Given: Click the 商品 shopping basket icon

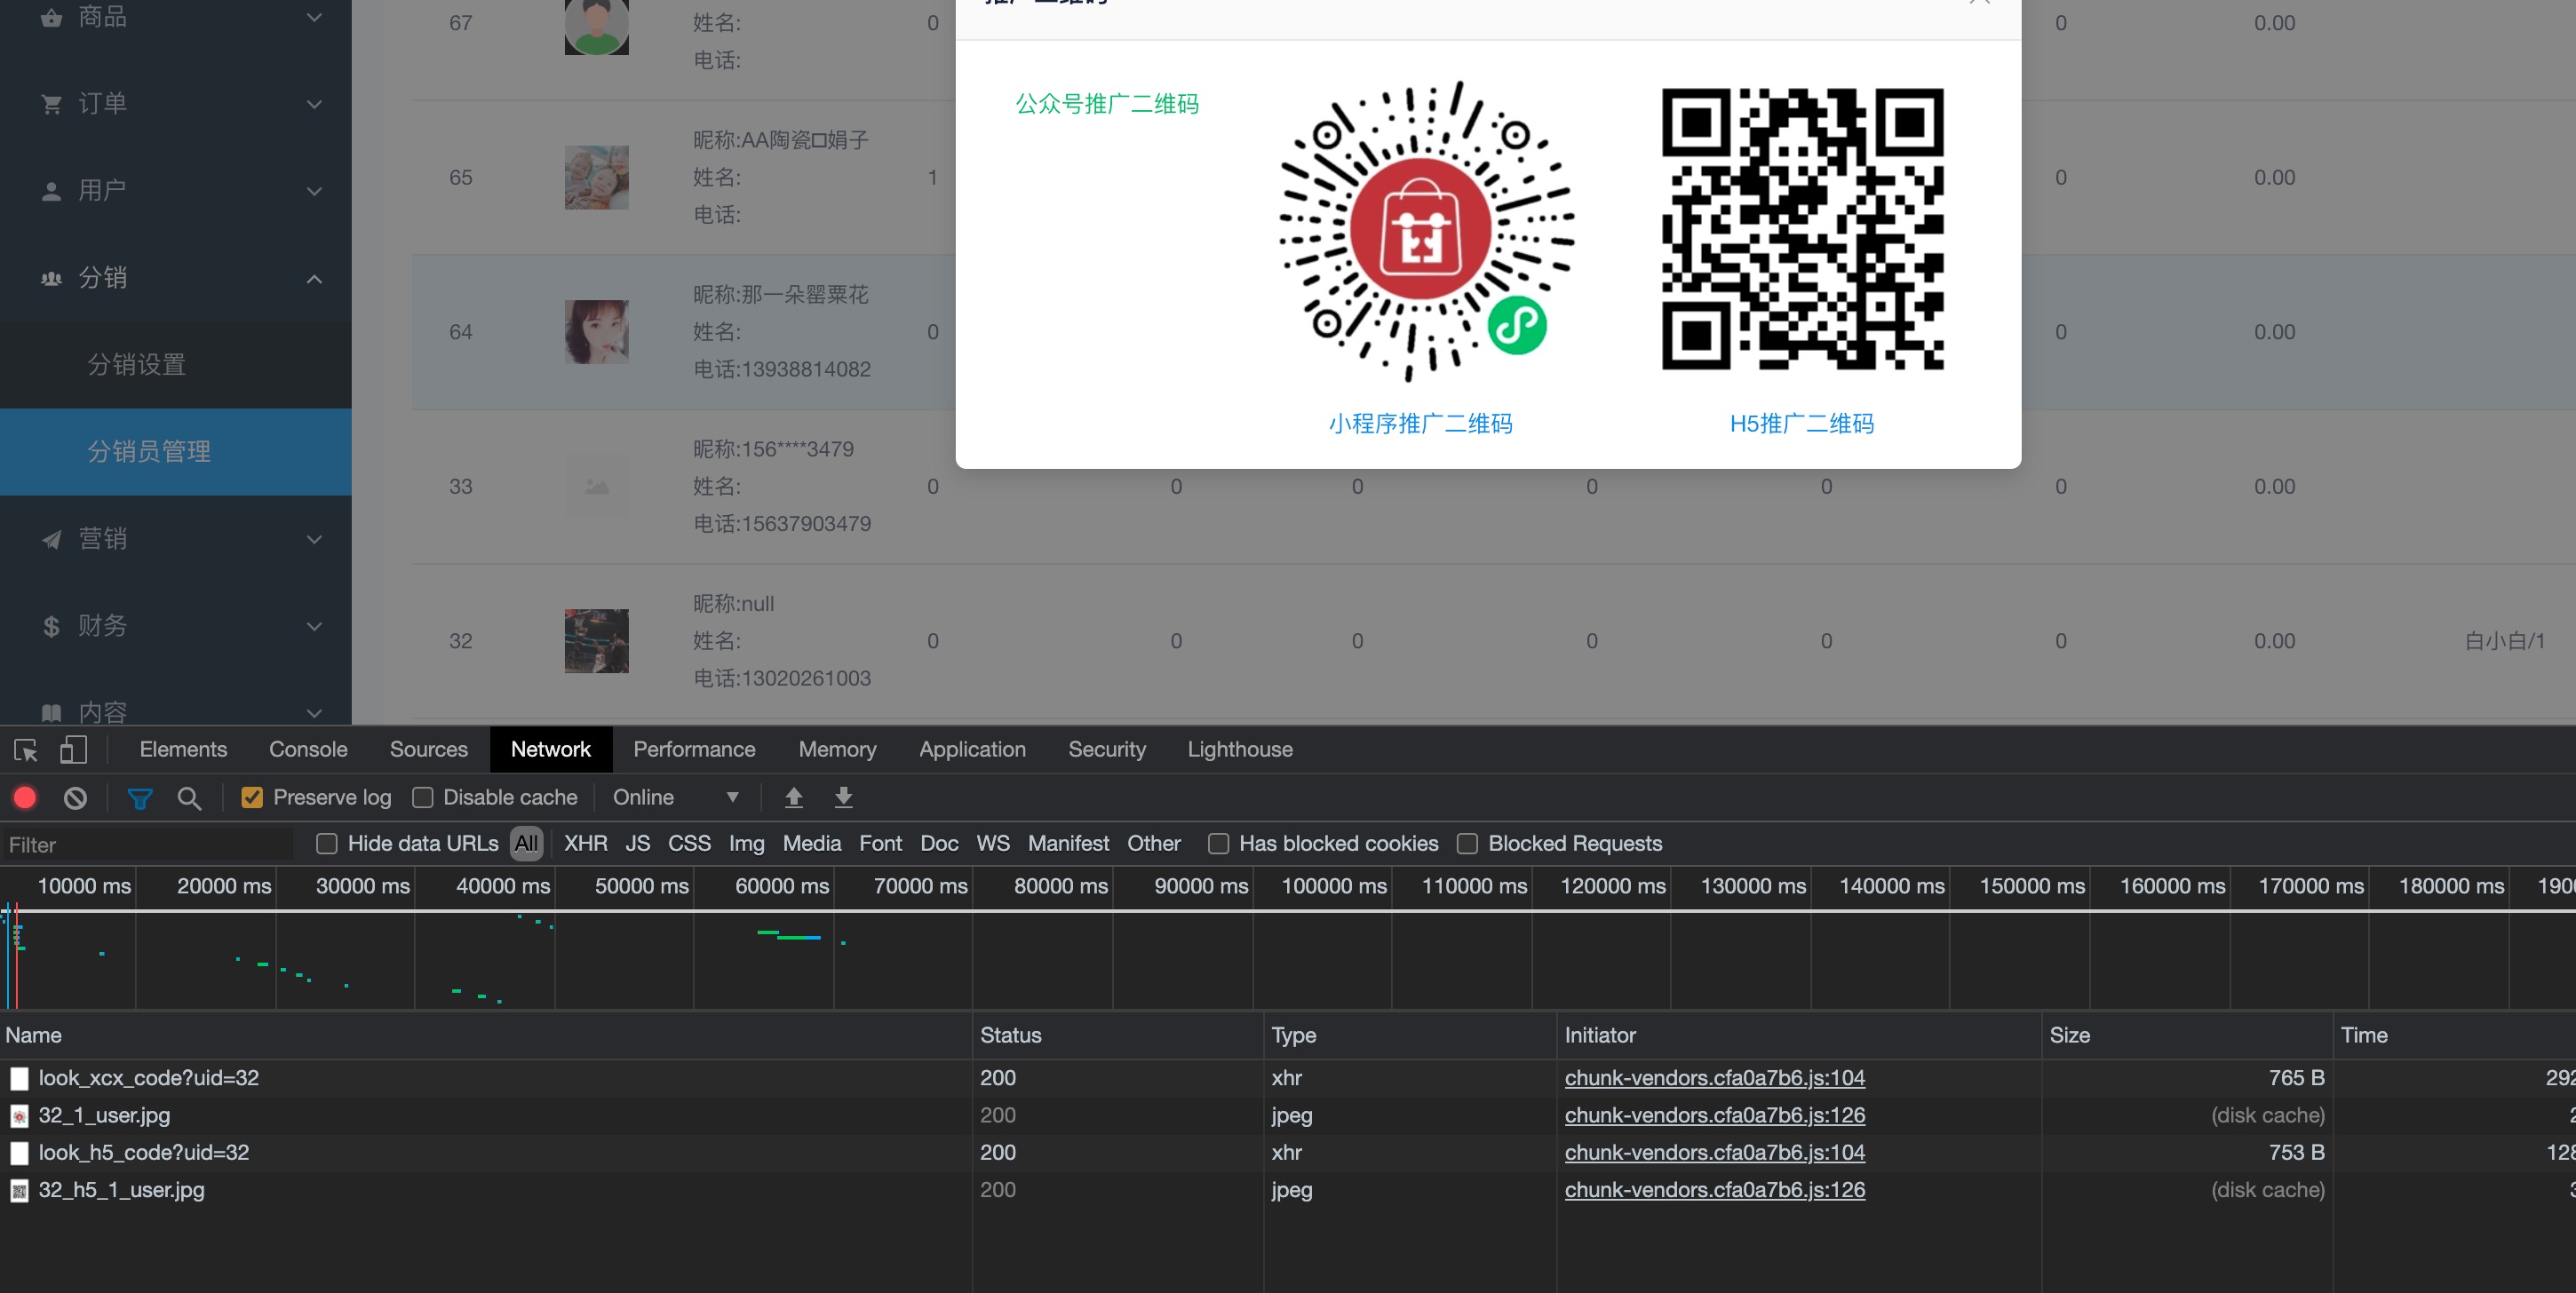Looking at the screenshot, I should pyautogui.click(x=51, y=17).
